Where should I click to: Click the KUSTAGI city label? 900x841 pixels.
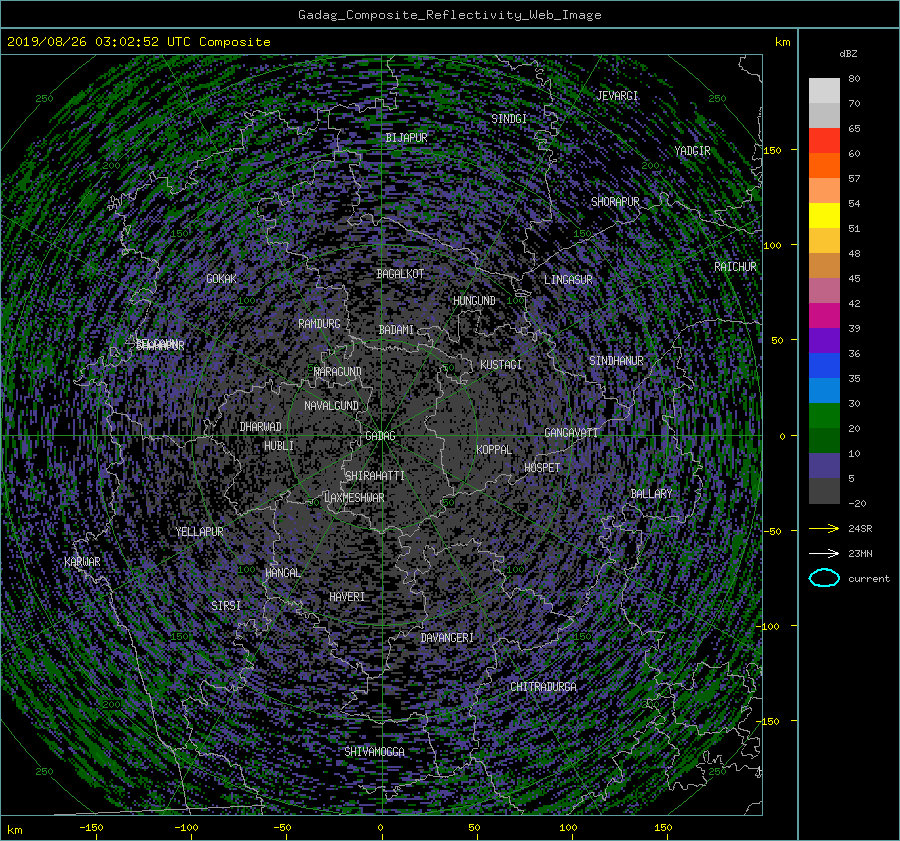tap(501, 365)
